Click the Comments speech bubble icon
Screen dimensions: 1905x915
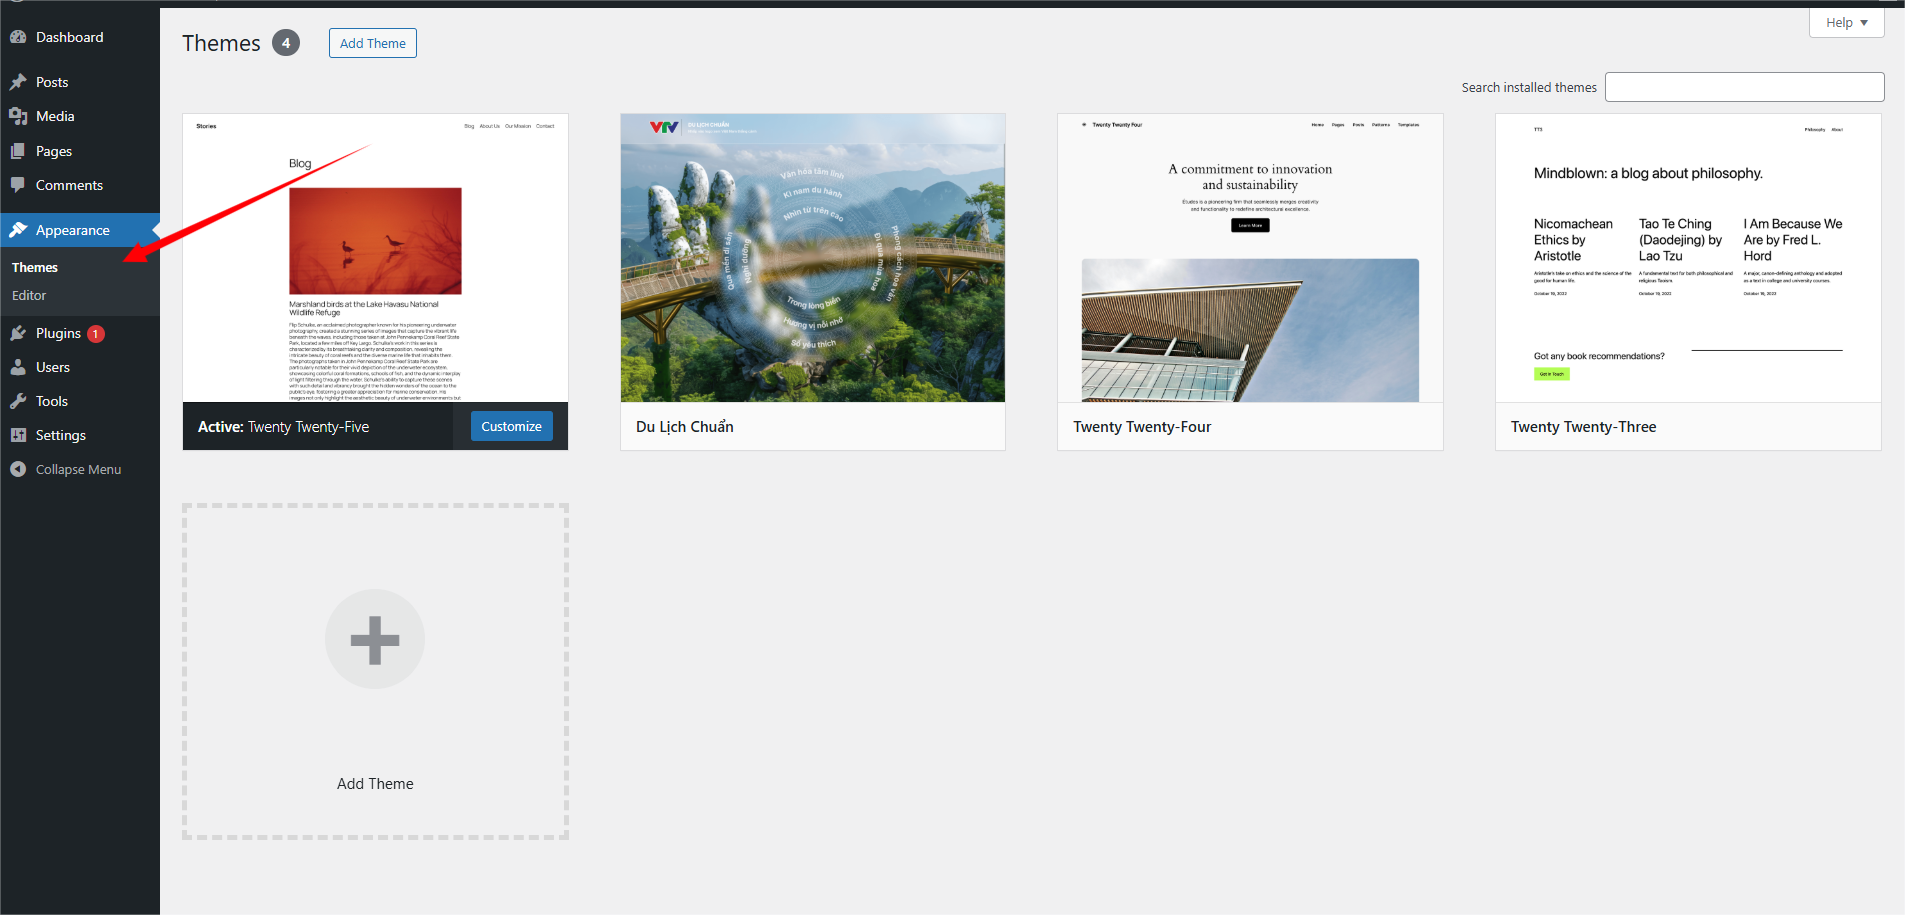pos(18,185)
